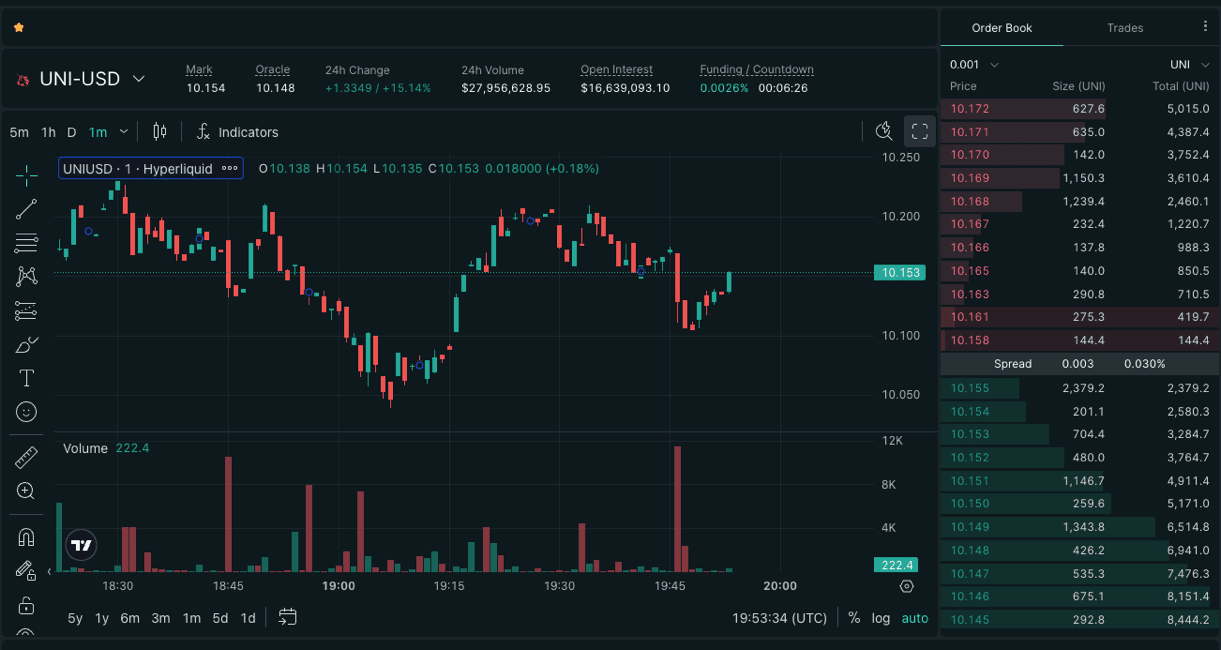Click the 10.158 ask price row

[x=1080, y=341]
